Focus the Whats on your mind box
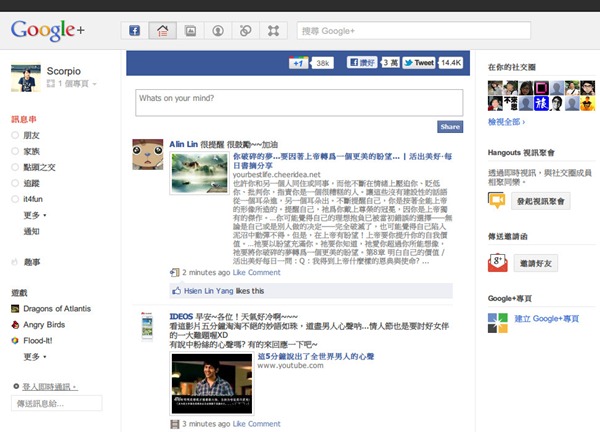 click(x=299, y=103)
